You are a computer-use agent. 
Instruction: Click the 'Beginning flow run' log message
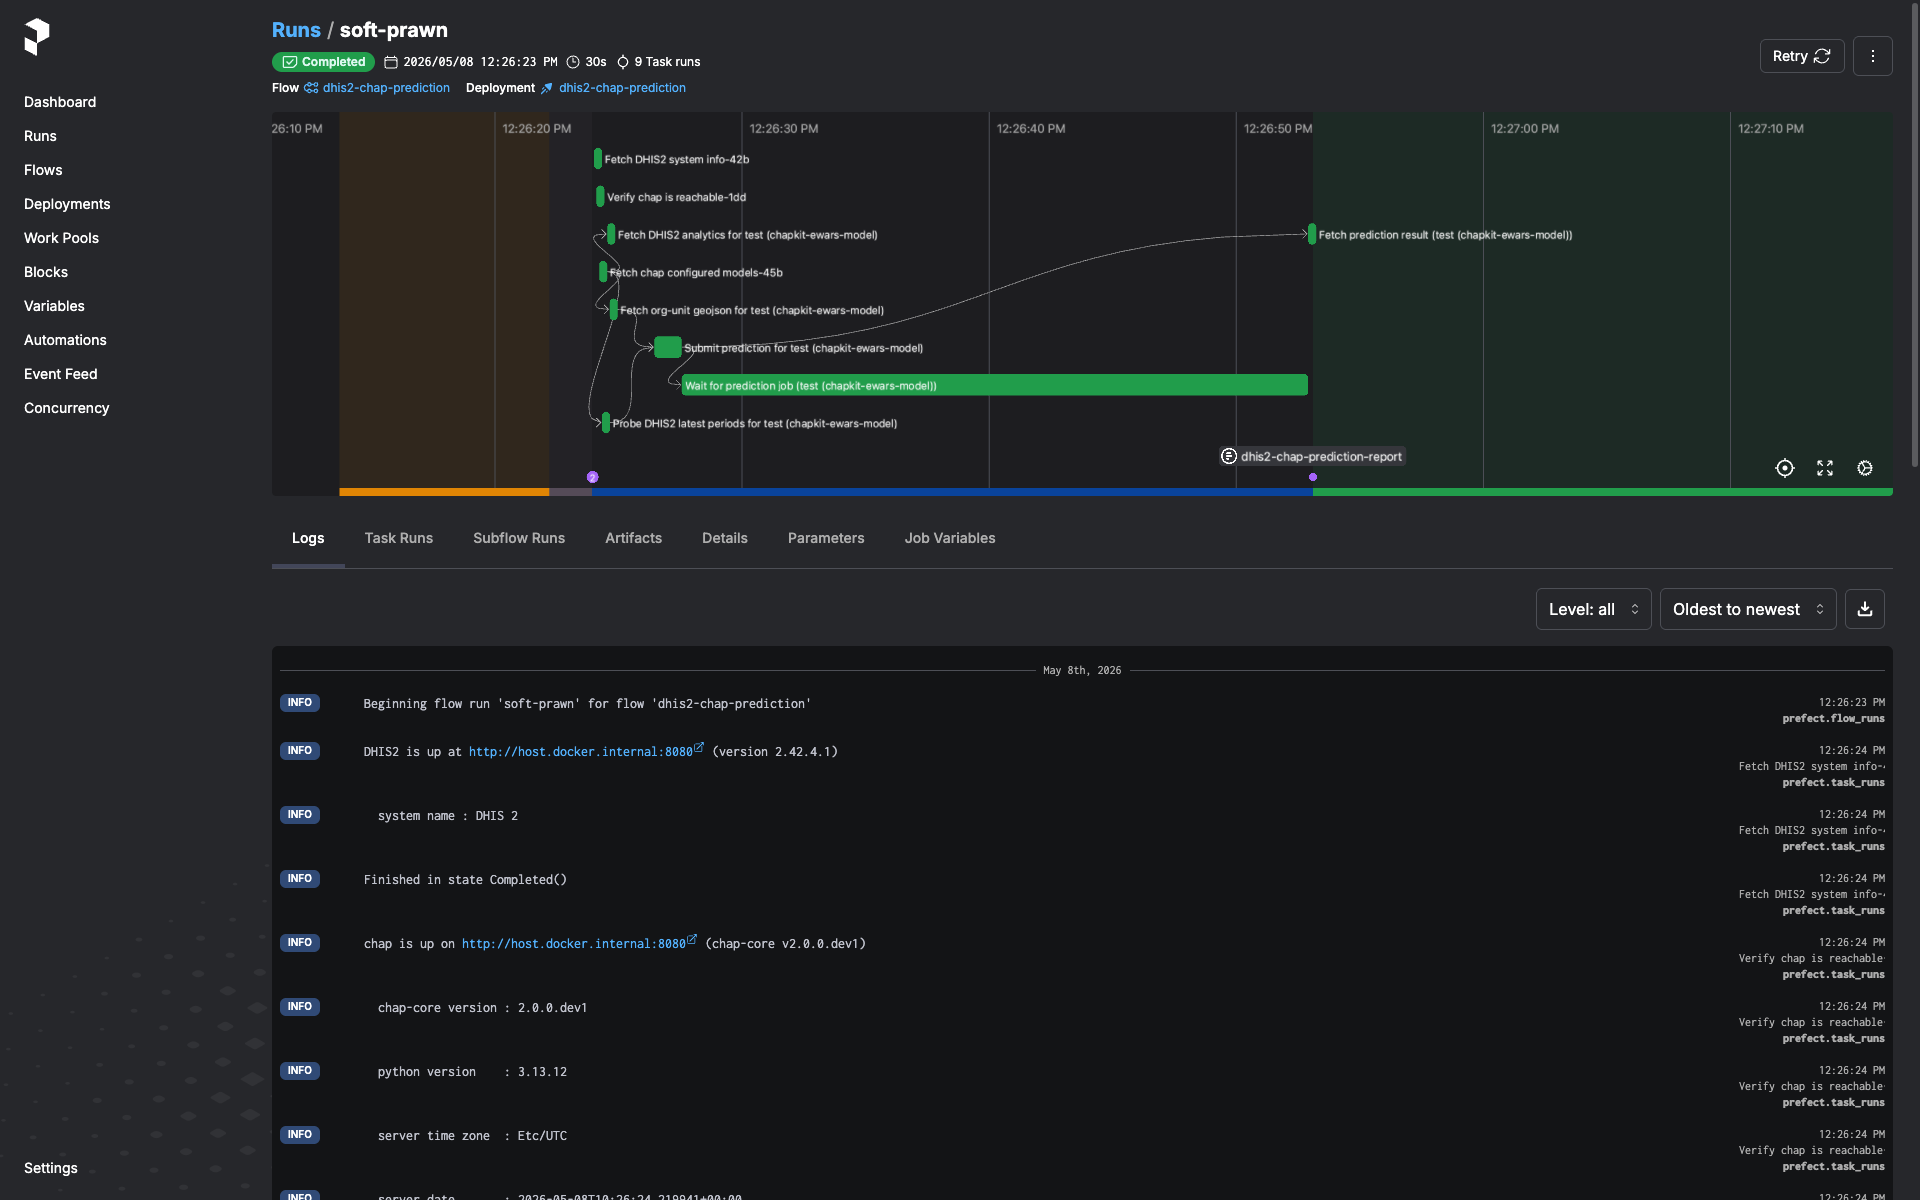587,704
